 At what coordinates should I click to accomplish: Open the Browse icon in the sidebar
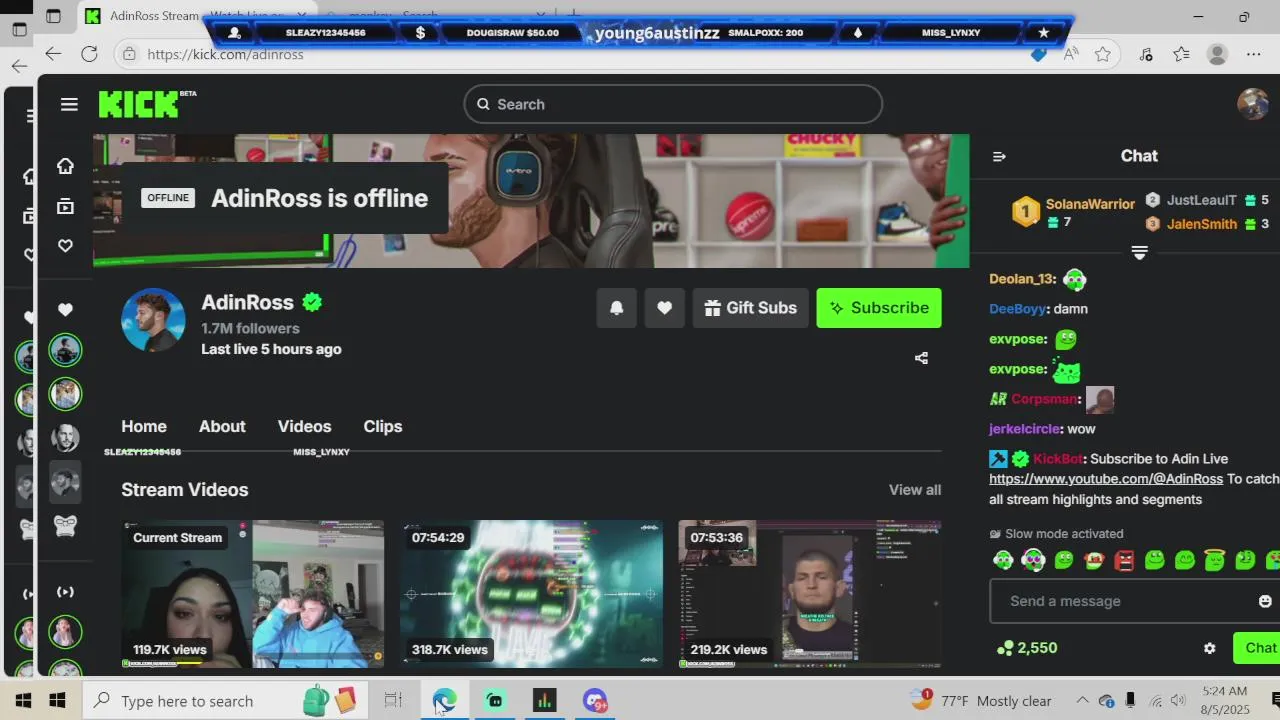[x=65, y=206]
